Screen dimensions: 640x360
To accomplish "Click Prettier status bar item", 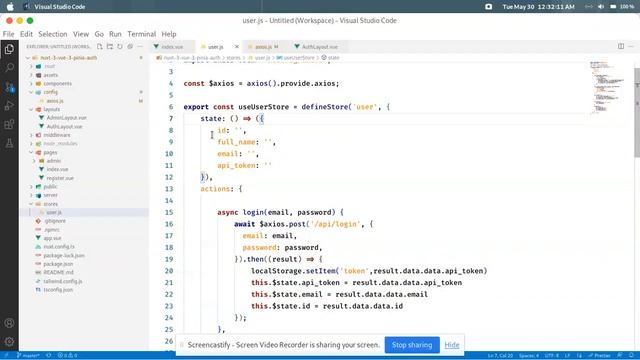I will [x=600, y=356].
